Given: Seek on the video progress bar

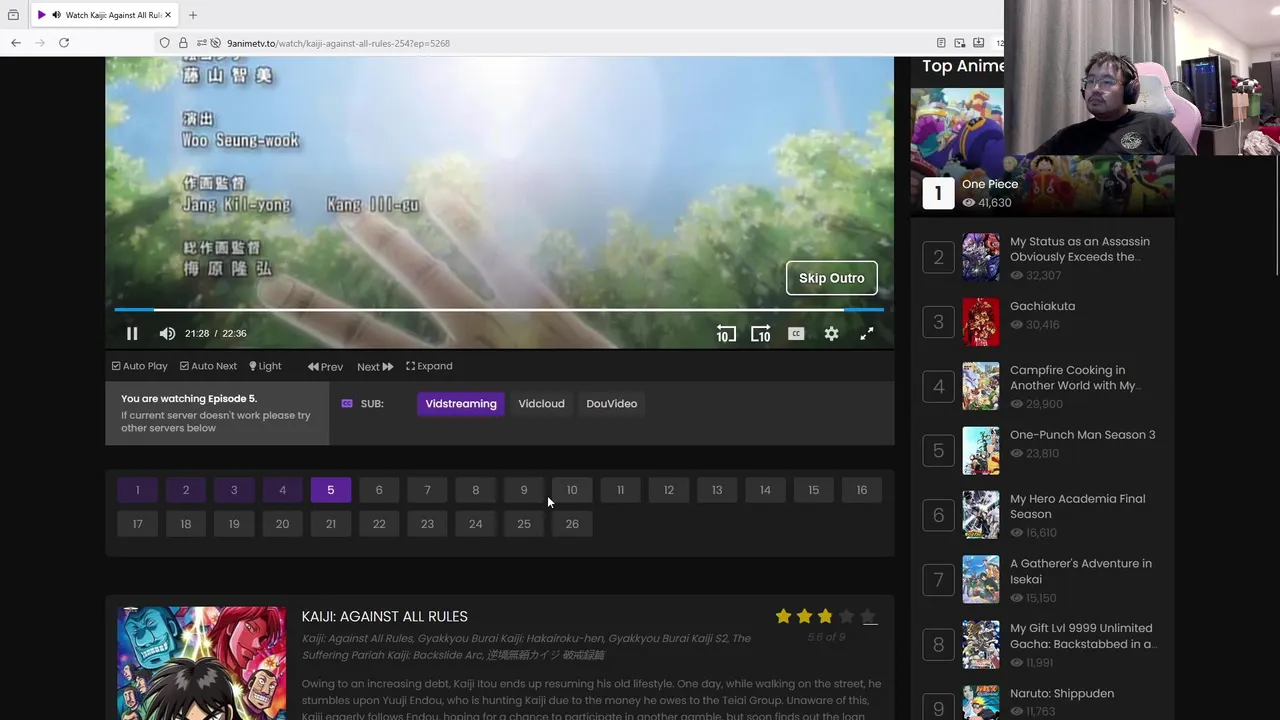Looking at the screenshot, I should (x=499, y=310).
